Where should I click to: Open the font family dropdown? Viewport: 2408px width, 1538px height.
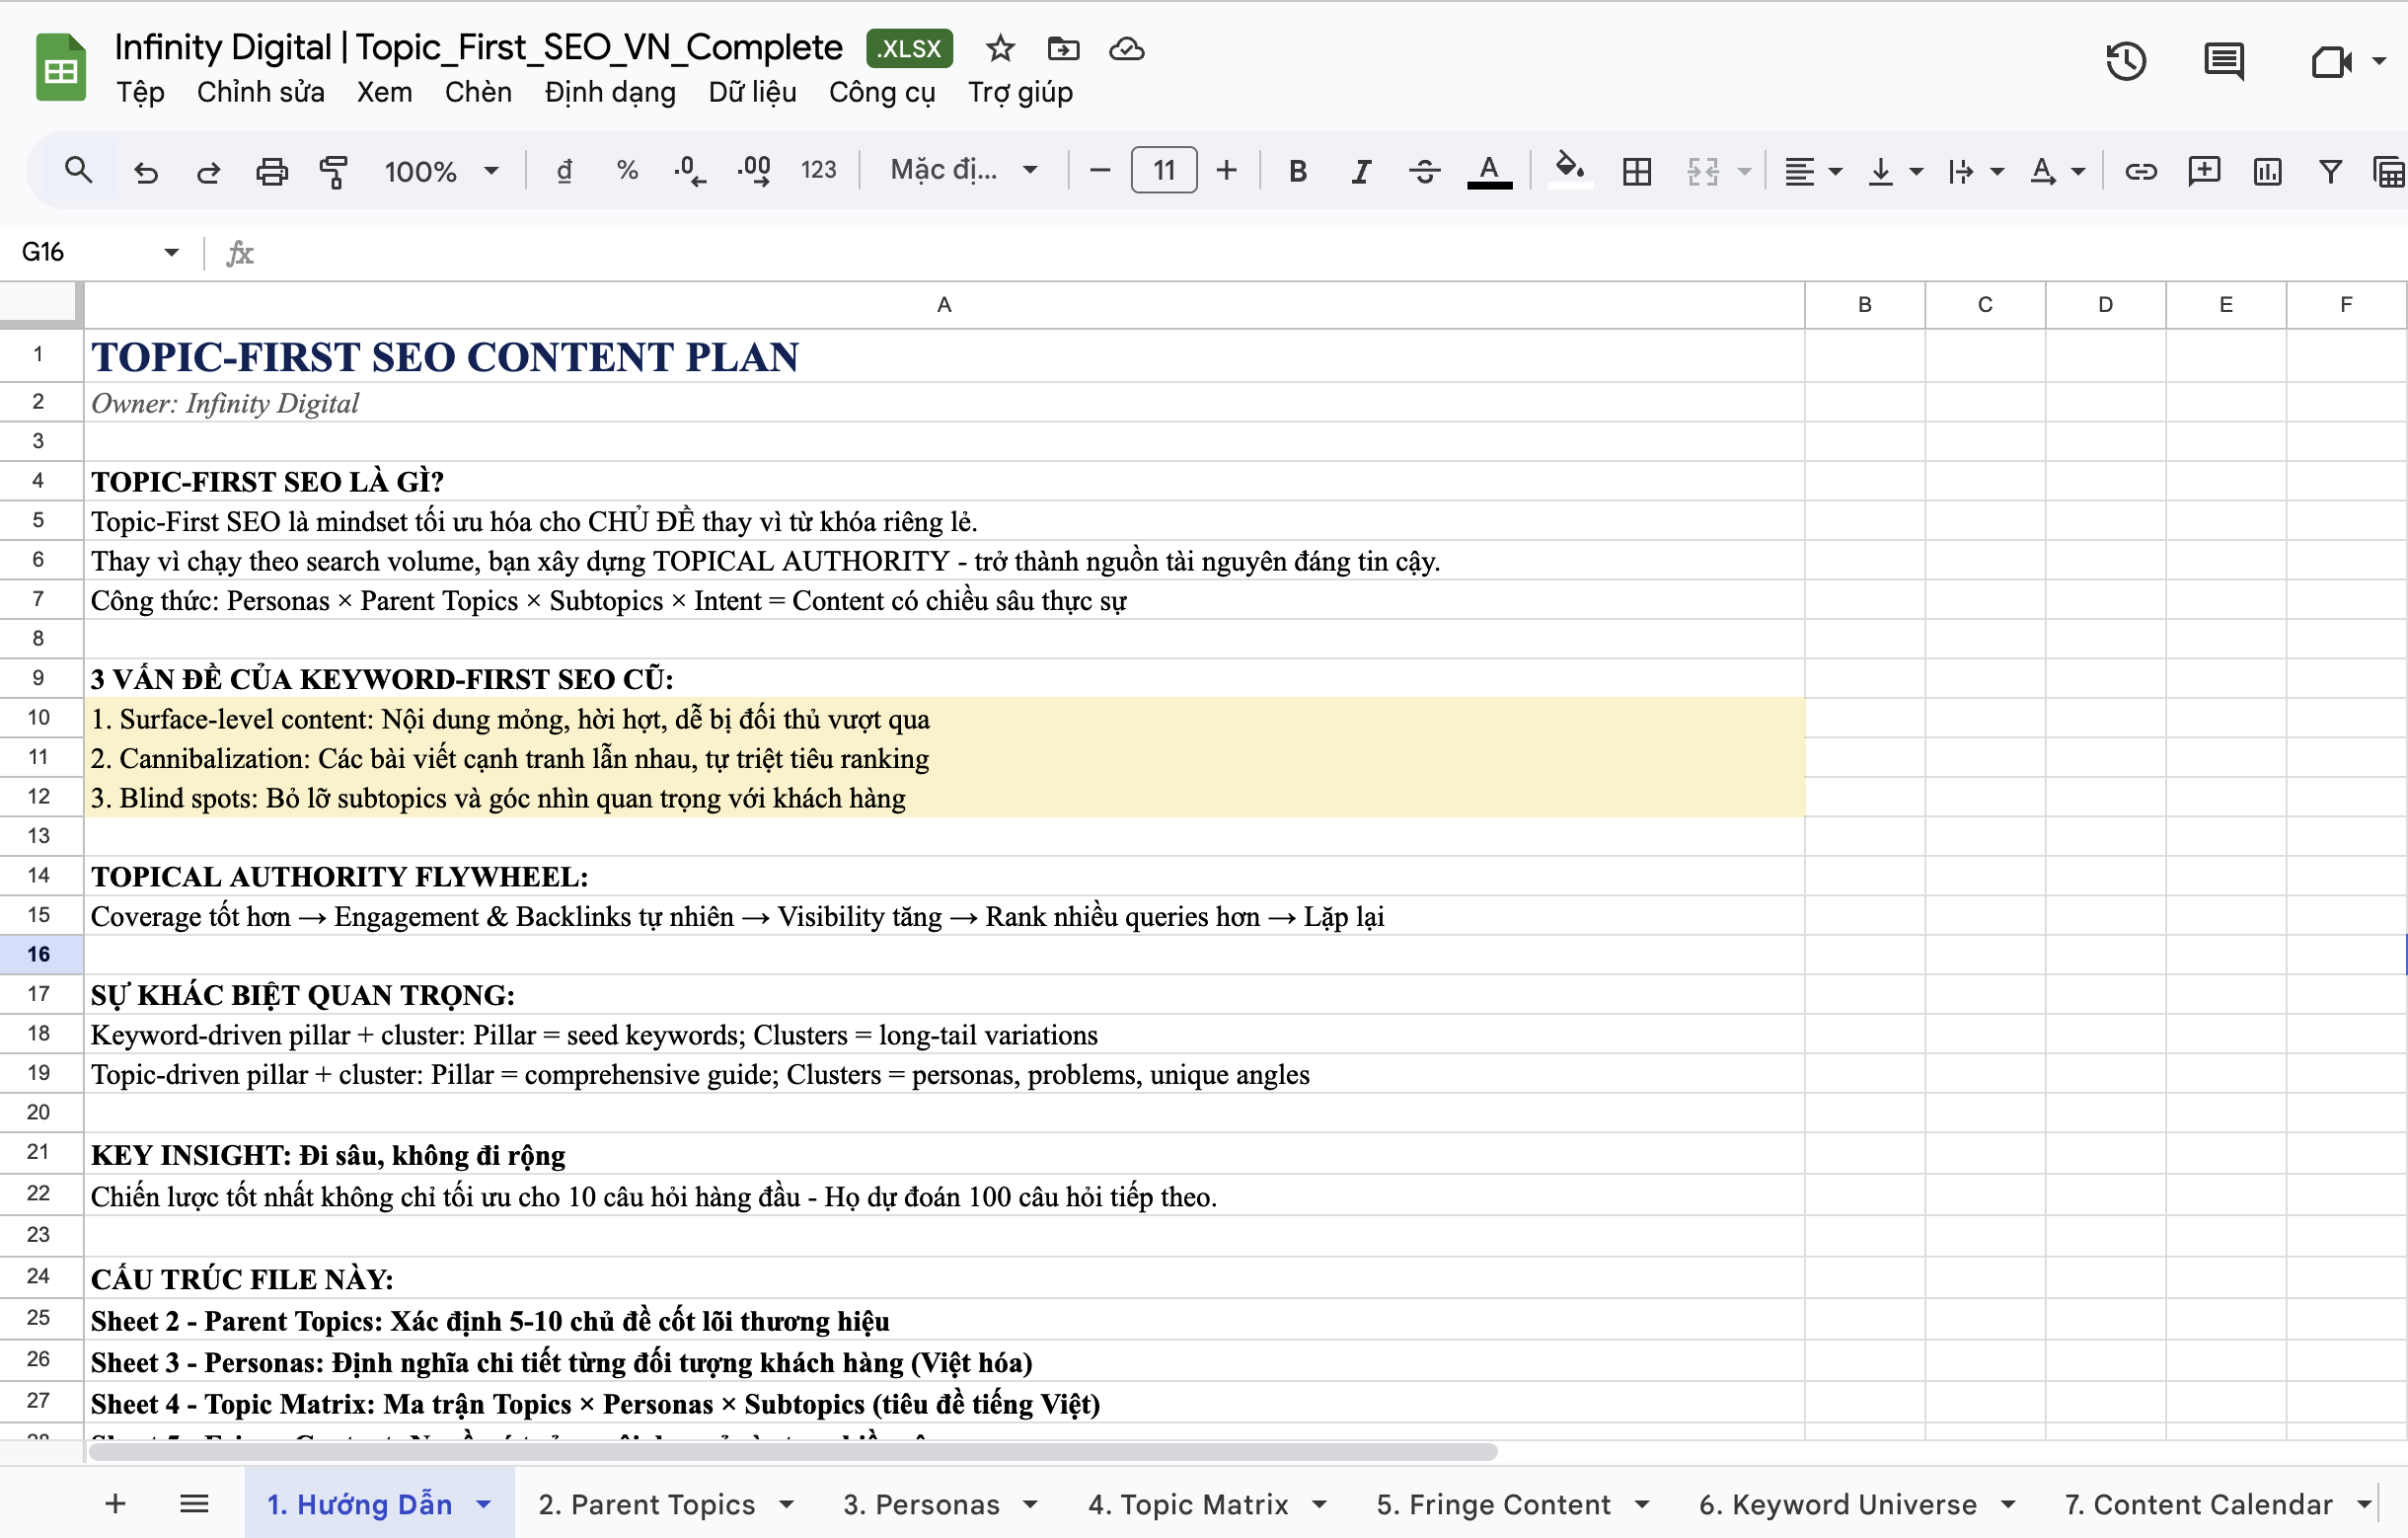(x=963, y=171)
